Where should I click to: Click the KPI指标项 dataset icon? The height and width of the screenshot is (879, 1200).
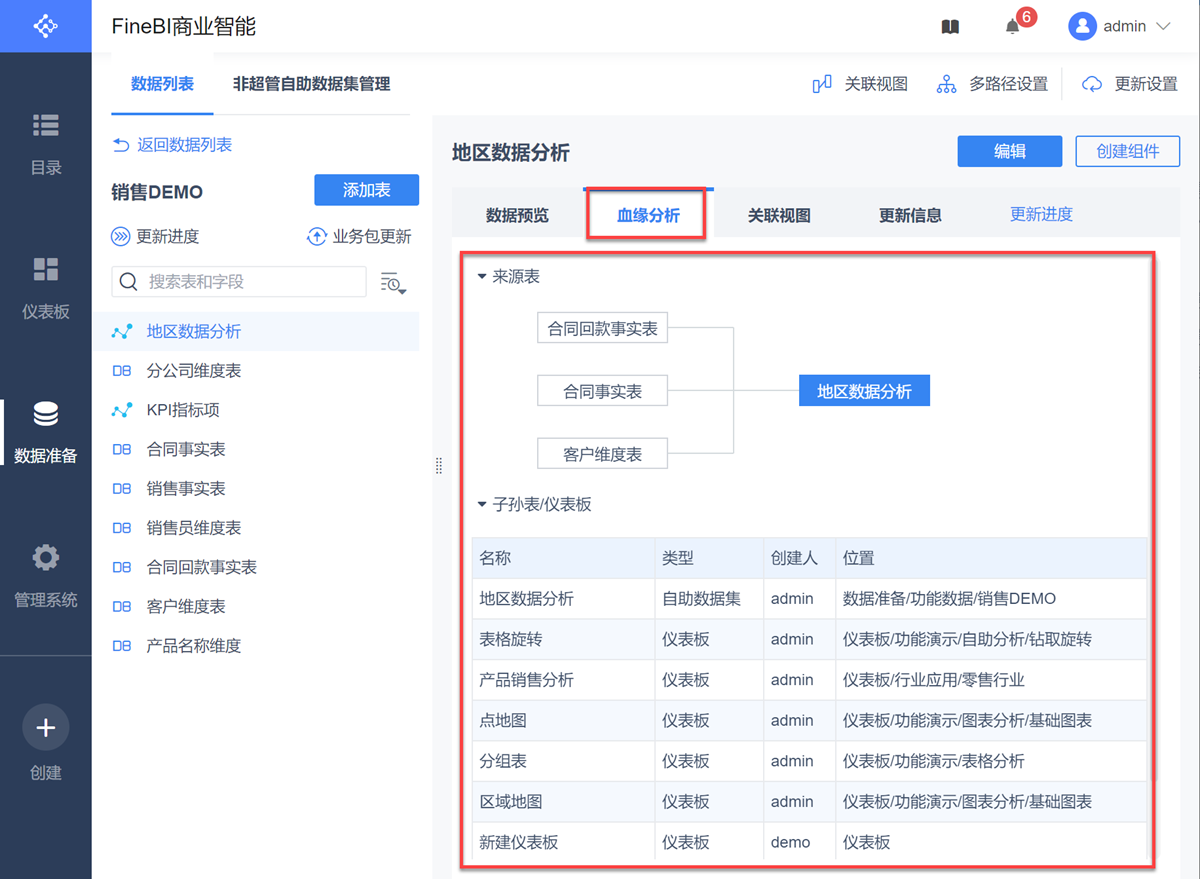tap(122, 410)
